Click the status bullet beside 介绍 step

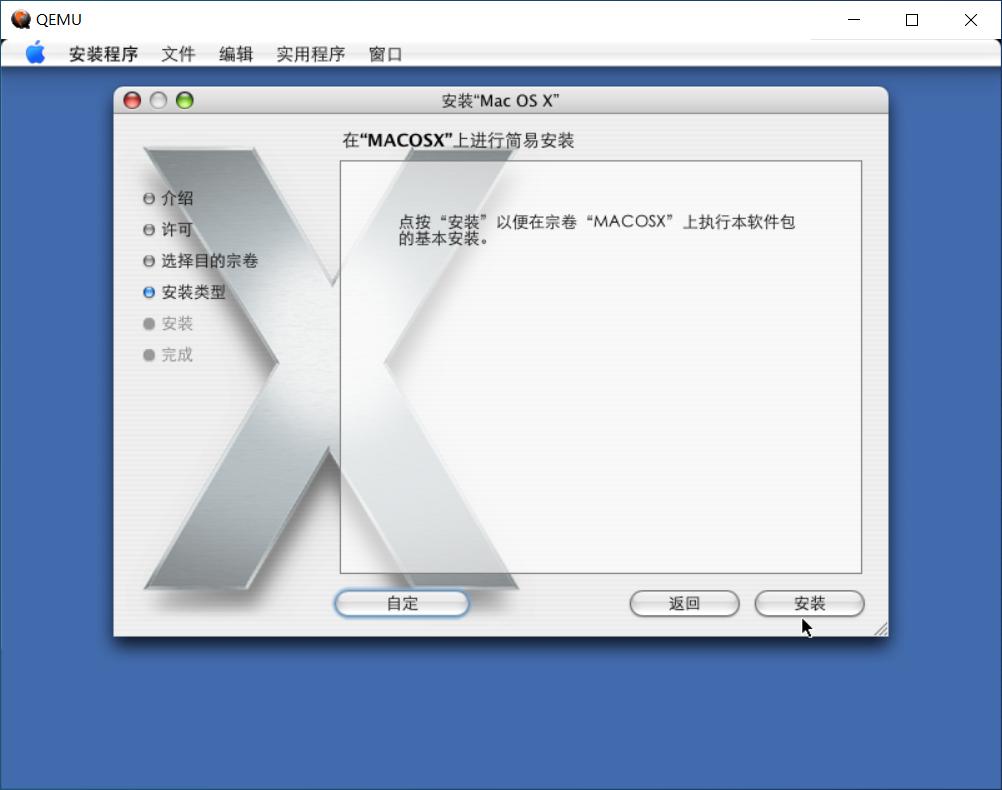pos(147,199)
